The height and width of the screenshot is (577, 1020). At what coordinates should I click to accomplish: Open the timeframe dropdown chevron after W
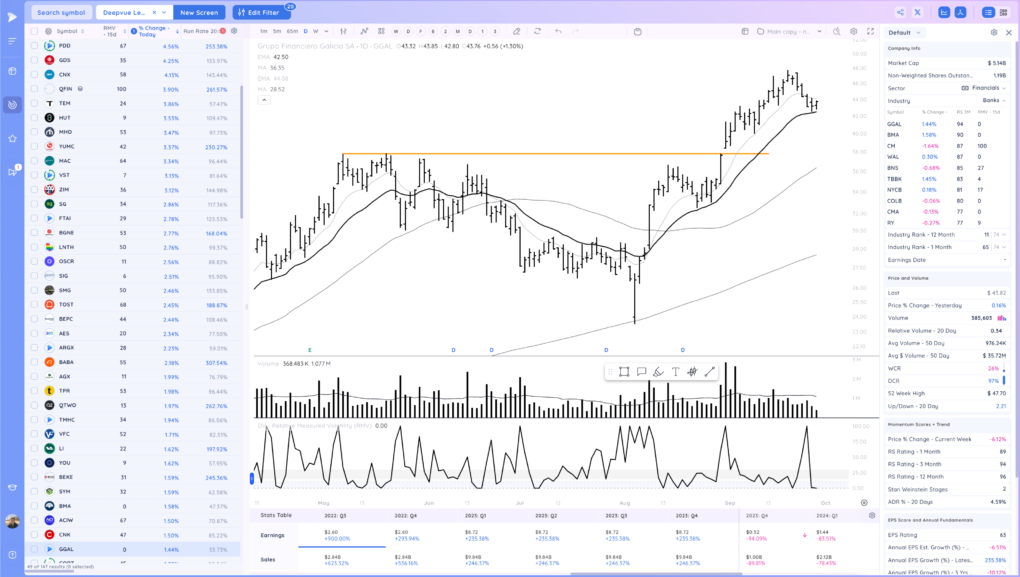coord(326,31)
